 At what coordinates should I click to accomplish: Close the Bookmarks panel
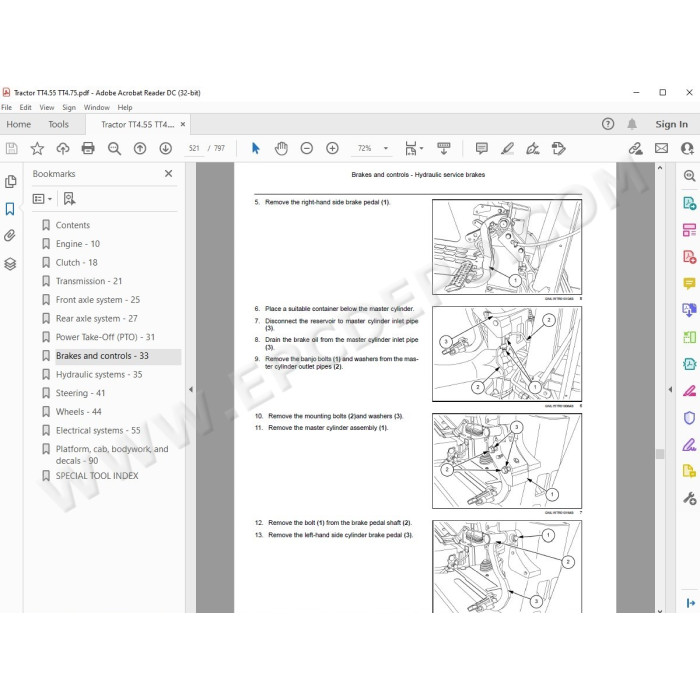[168, 174]
